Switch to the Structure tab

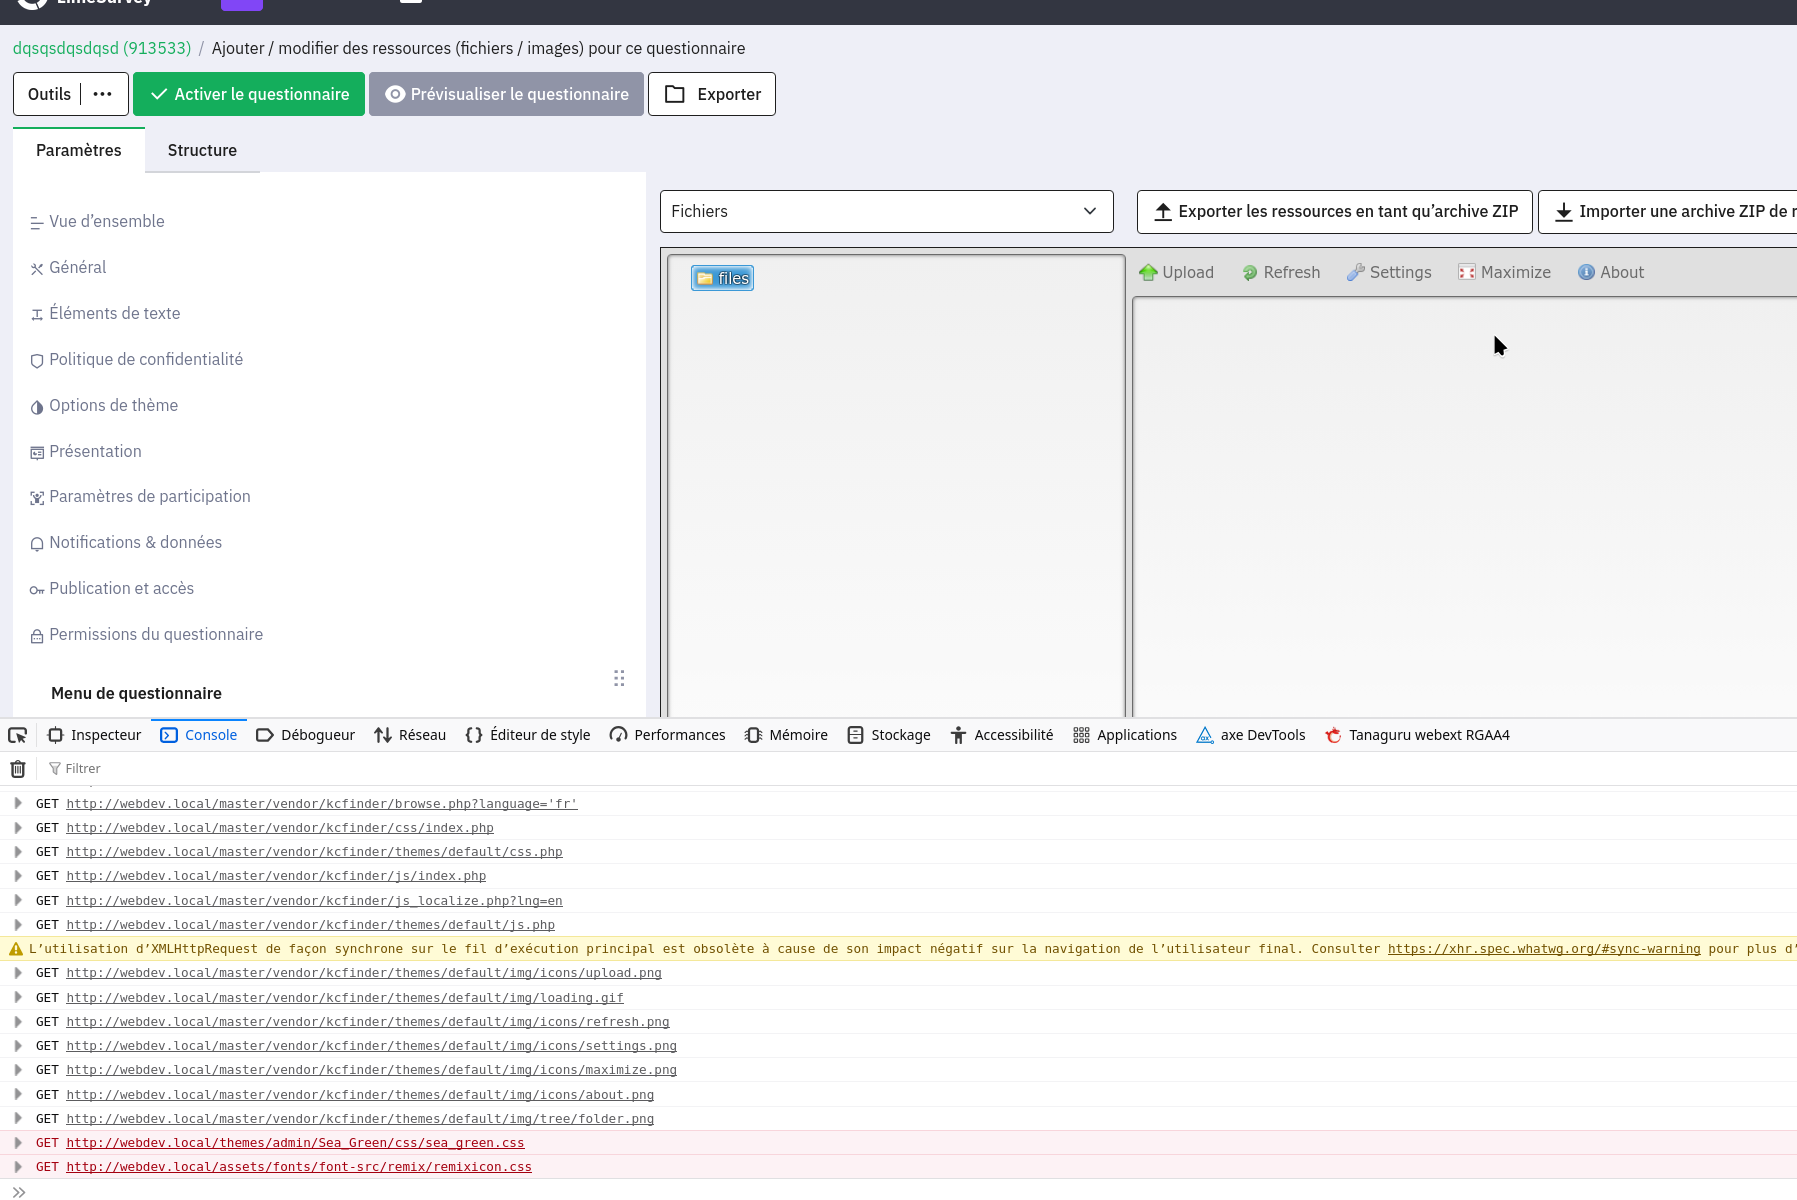tap(202, 150)
